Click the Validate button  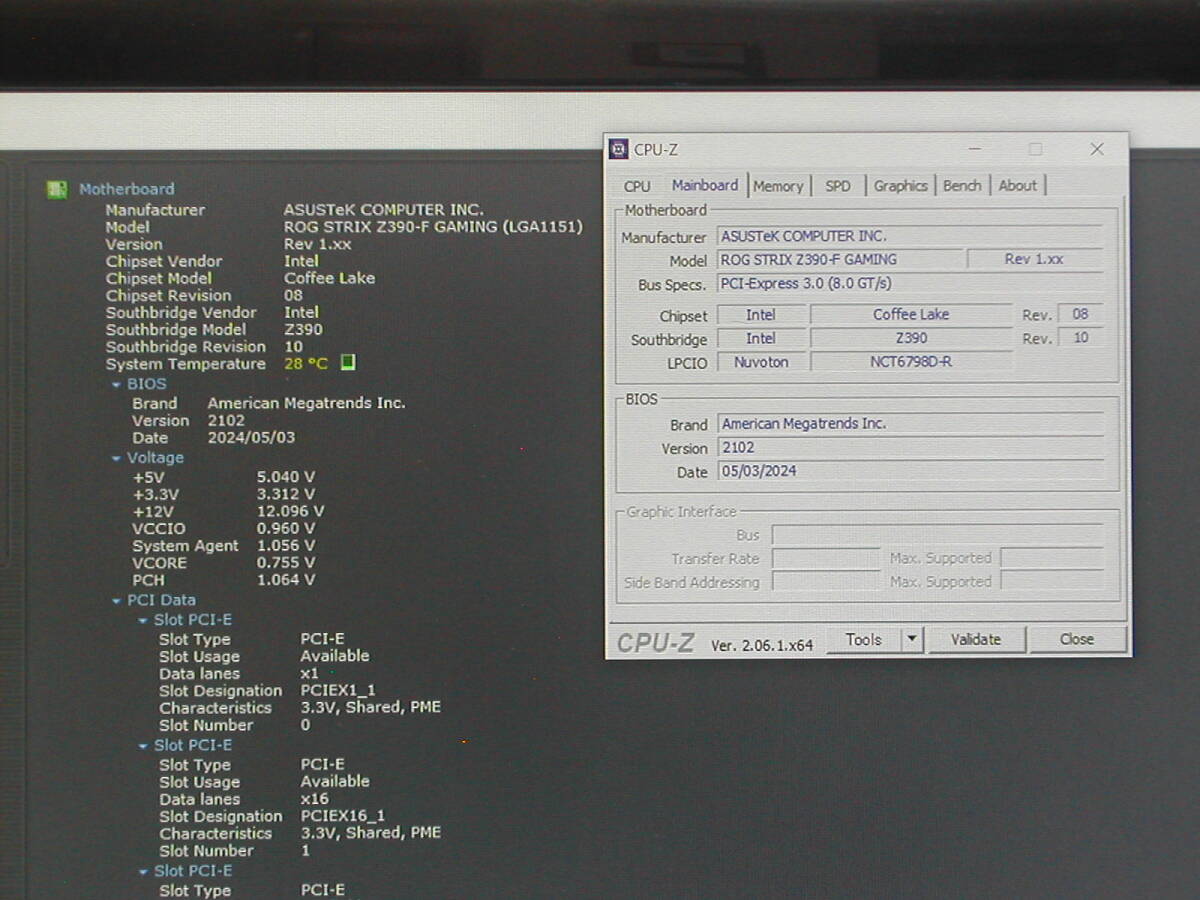(975, 639)
